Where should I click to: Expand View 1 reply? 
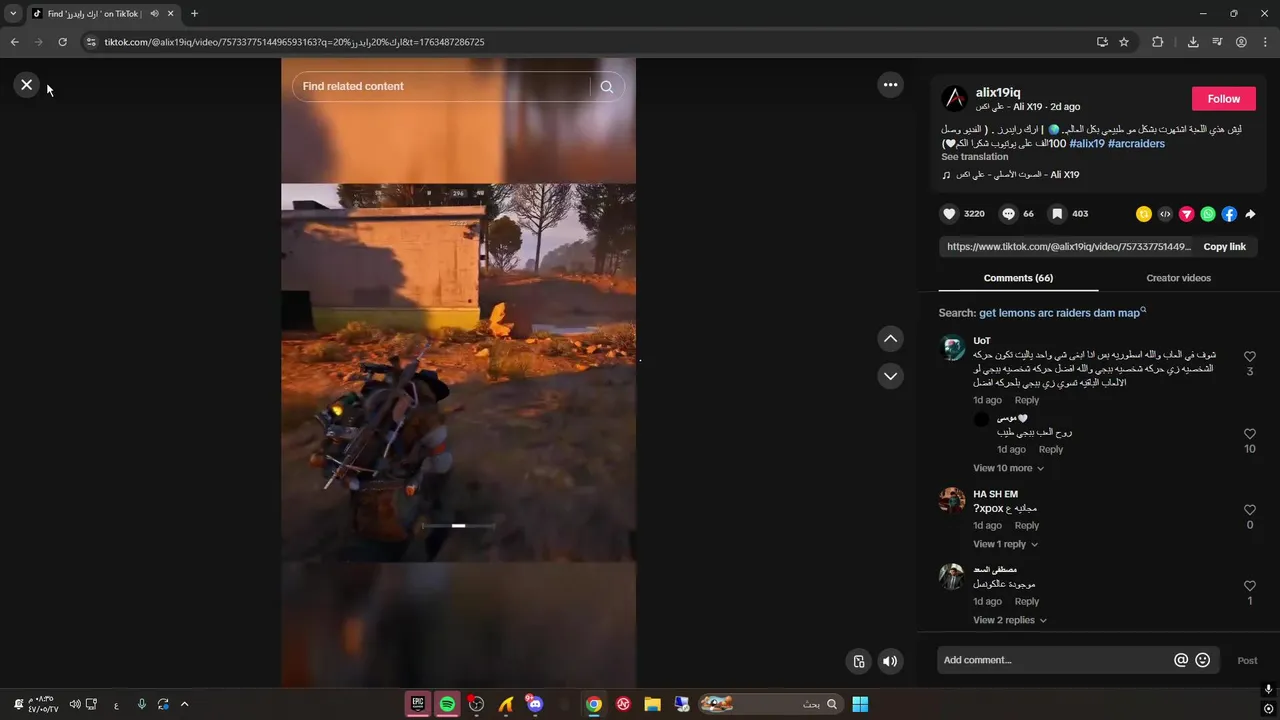[1005, 544]
